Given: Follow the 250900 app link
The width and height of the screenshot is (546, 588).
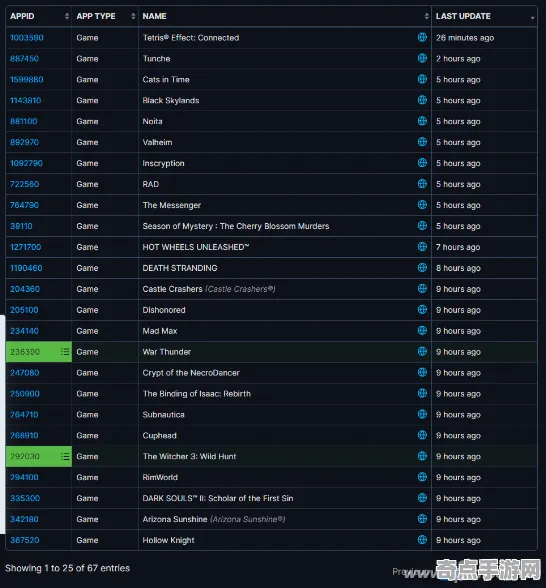Looking at the screenshot, I should [x=25, y=394].
